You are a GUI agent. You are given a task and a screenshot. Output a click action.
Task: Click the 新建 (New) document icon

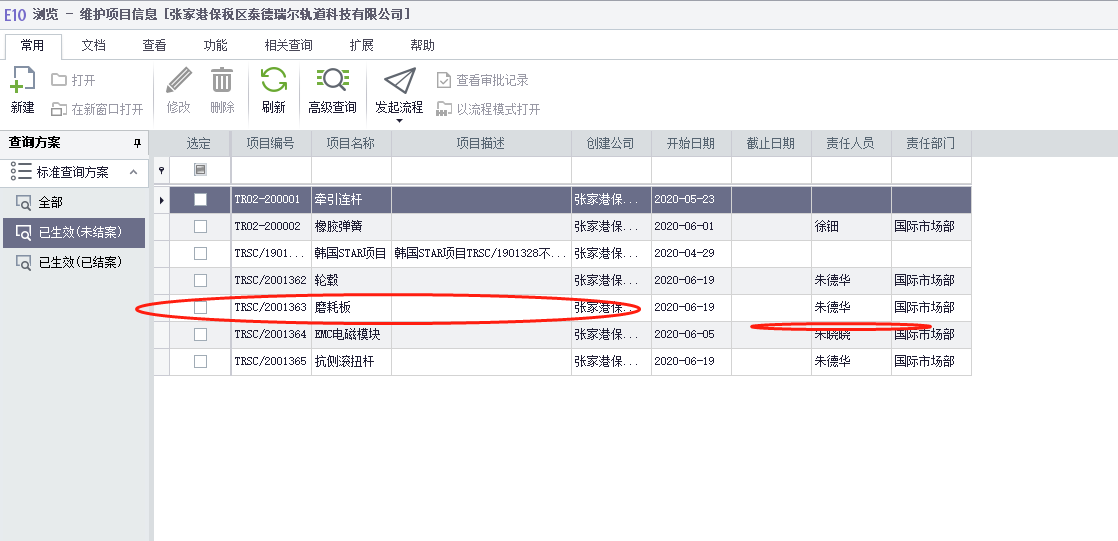(22, 81)
